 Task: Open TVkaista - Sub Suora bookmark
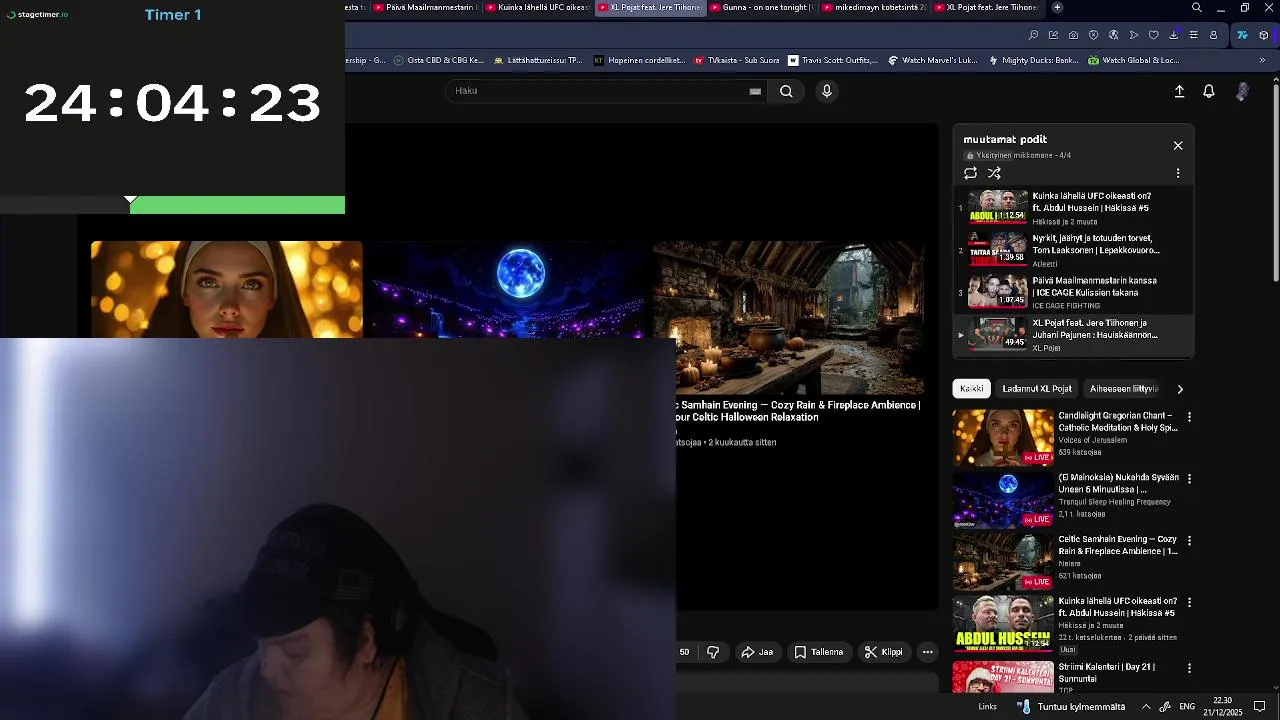pyautogui.click(x=737, y=60)
